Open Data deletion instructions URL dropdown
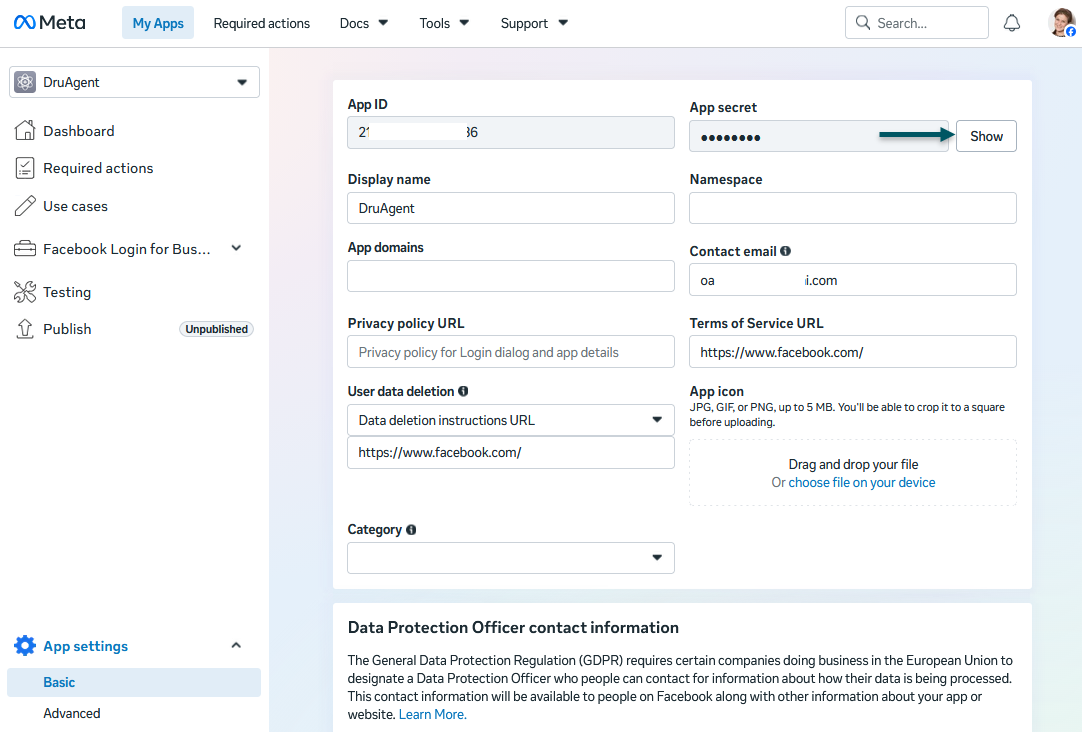 [511, 420]
